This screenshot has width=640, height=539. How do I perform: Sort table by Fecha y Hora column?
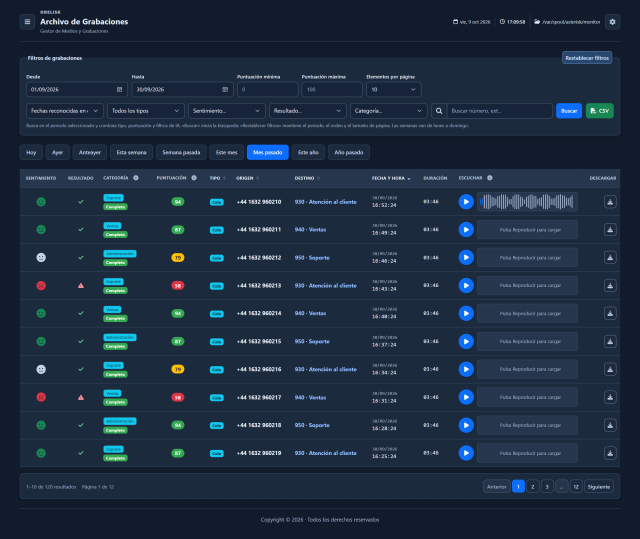[391, 178]
